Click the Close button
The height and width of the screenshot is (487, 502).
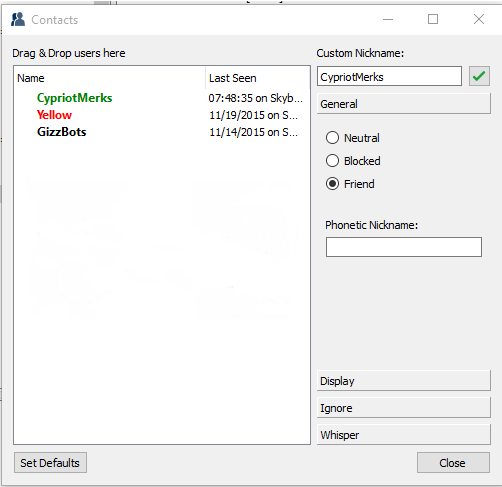click(453, 463)
